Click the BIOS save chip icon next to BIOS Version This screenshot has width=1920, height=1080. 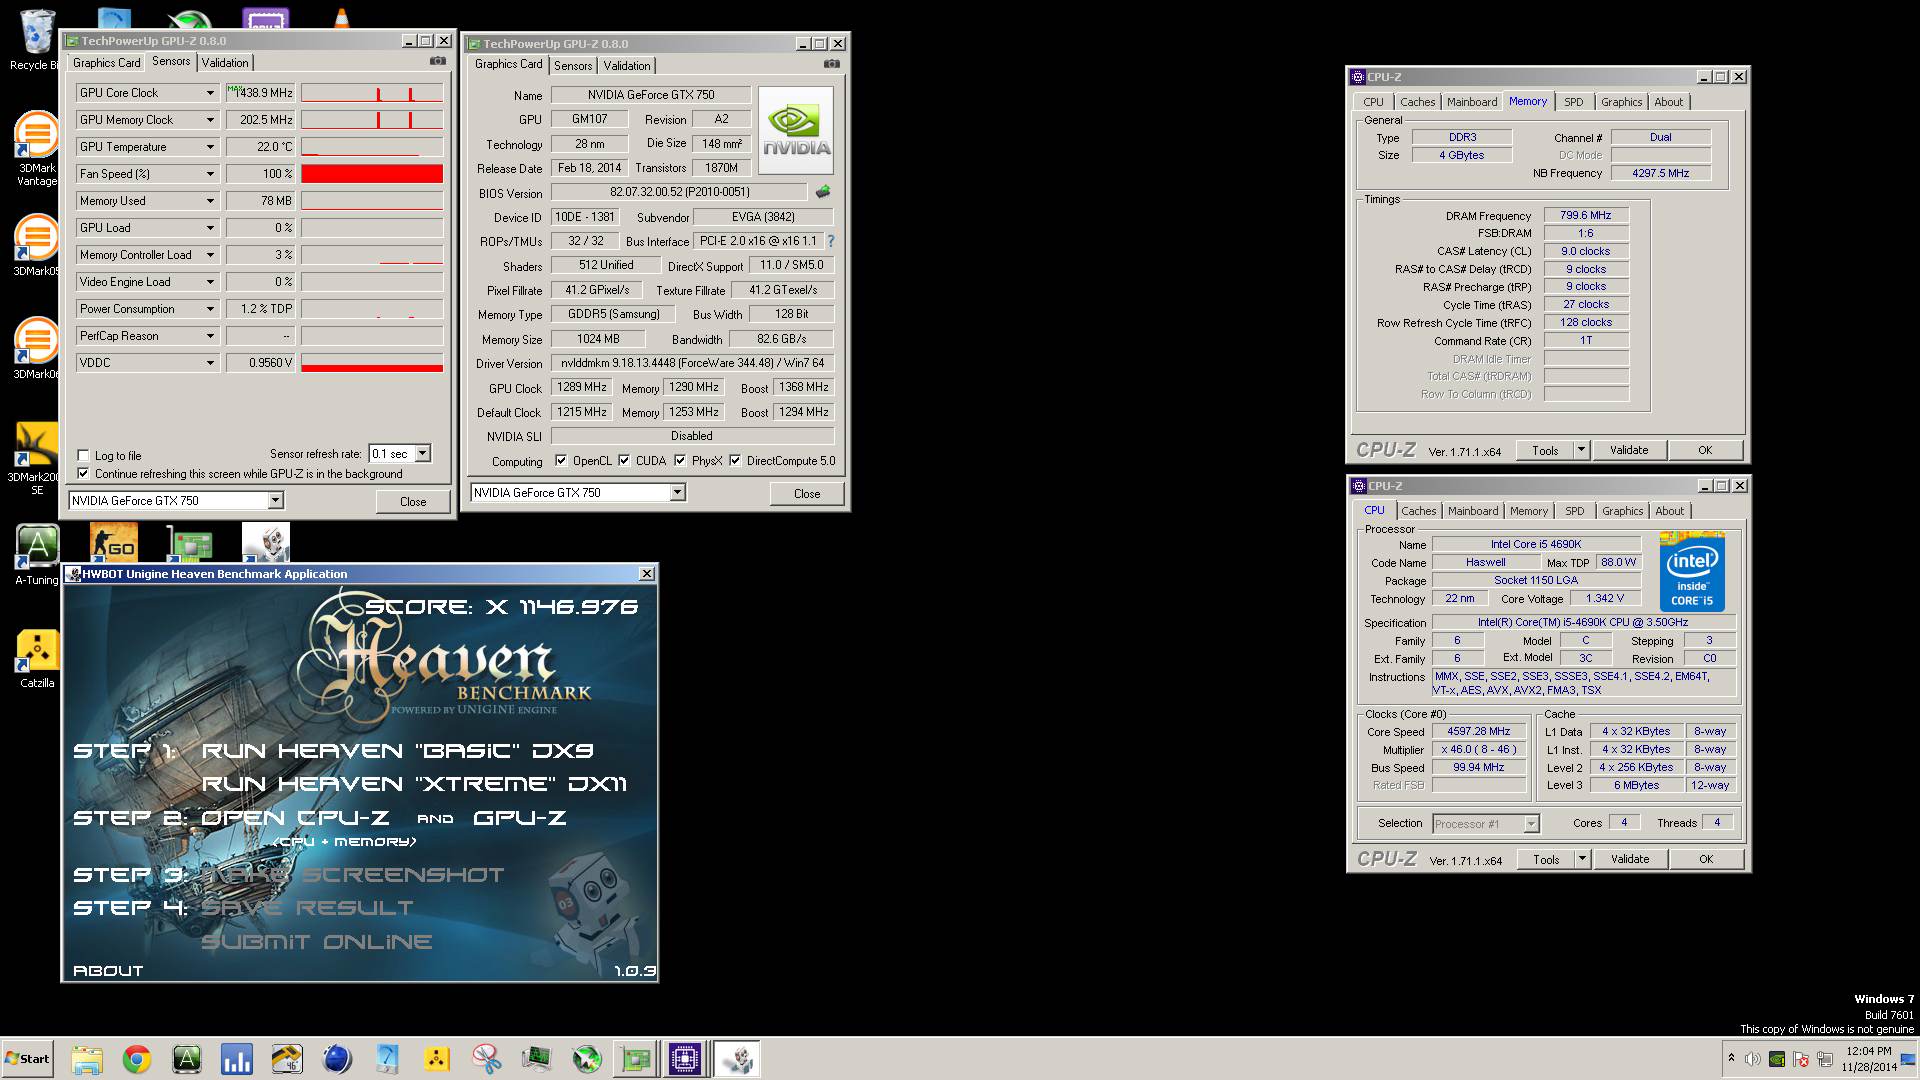coord(822,192)
